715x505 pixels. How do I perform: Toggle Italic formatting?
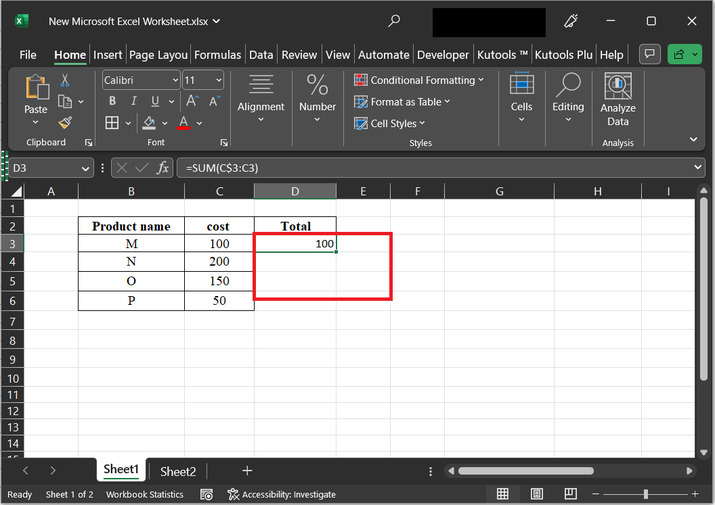(133, 101)
